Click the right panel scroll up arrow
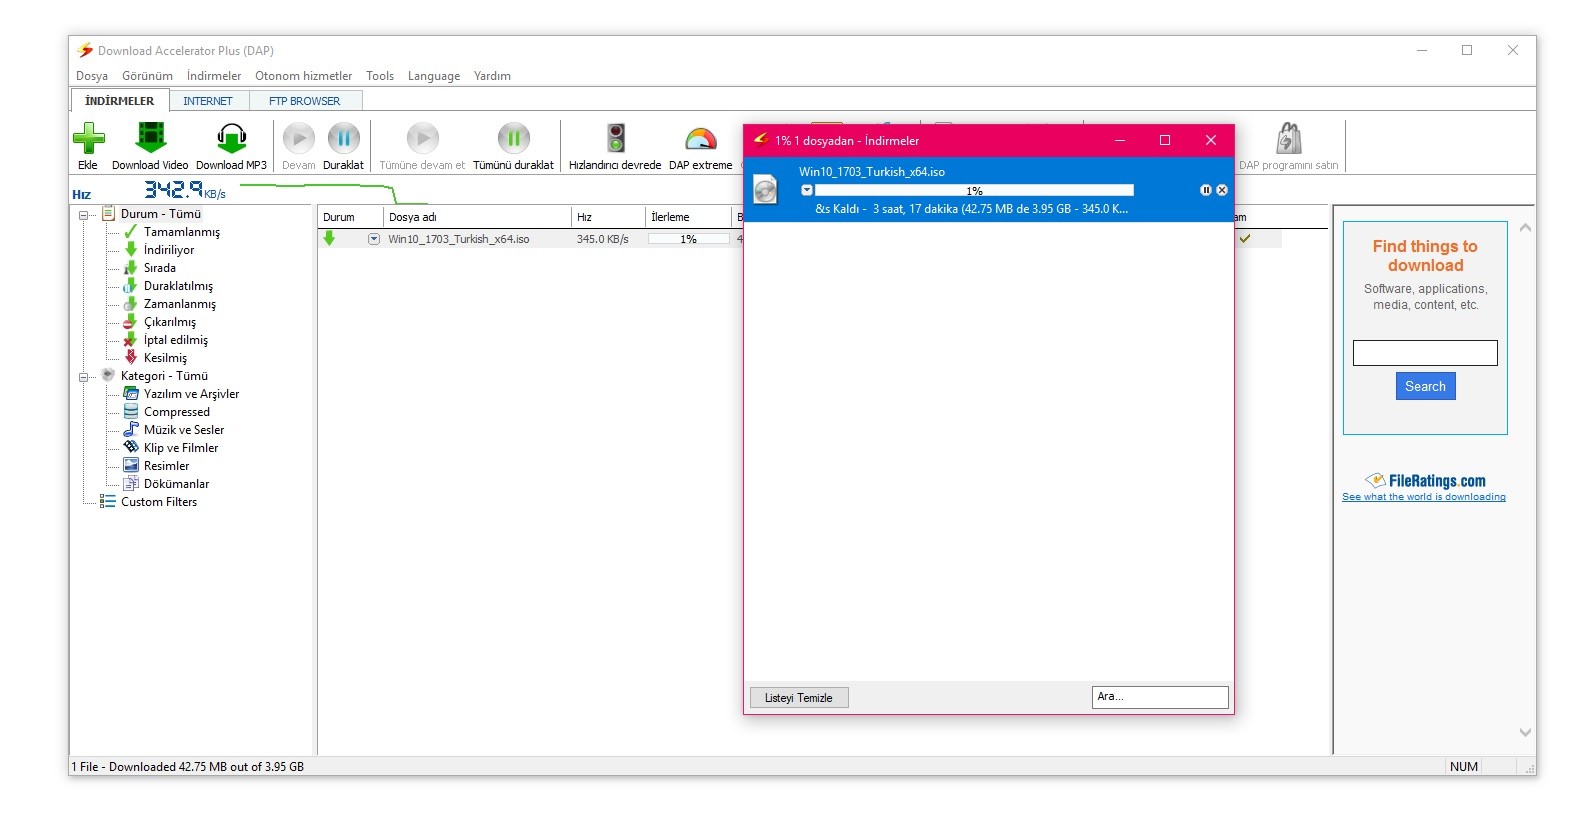Image resolution: width=1593 pixels, height=829 pixels. pyautogui.click(x=1525, y=228)
